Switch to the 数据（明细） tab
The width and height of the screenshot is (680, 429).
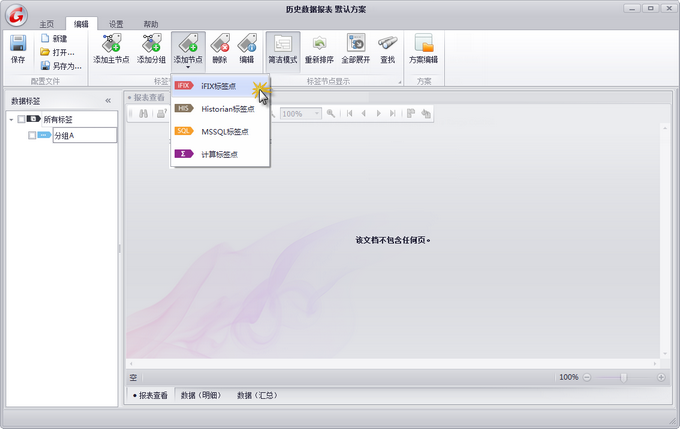click(x=201, y=395)
